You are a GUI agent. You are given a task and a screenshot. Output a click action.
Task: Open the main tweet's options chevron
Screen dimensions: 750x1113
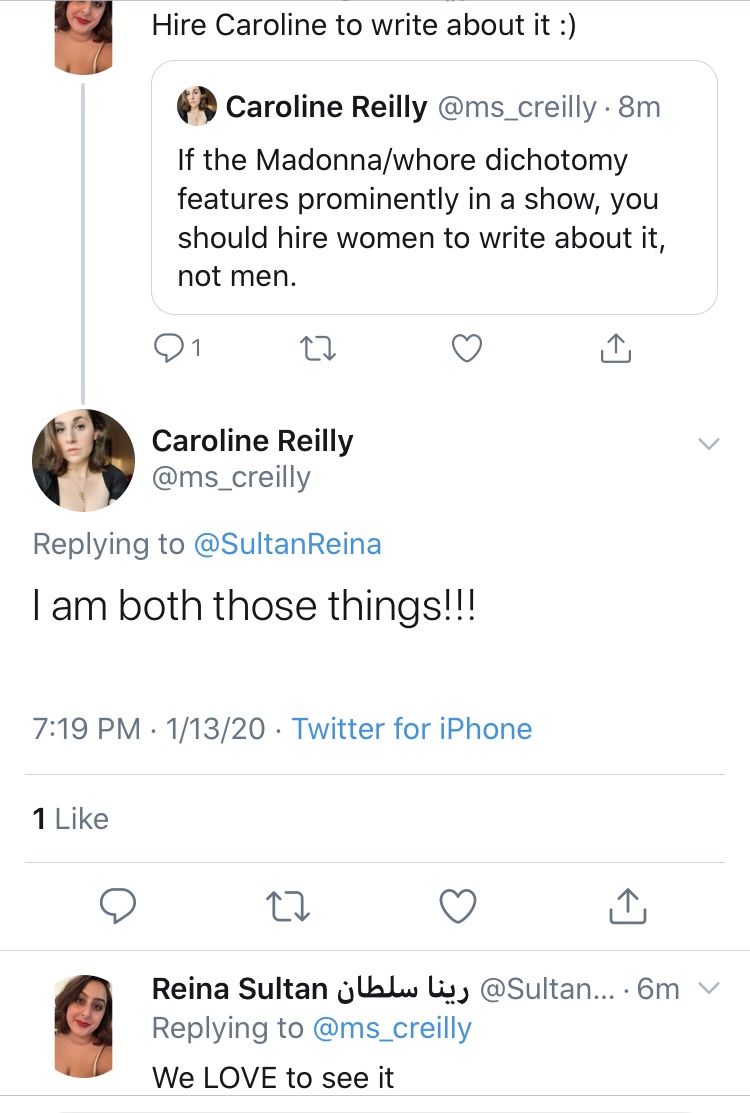[708, 444]
